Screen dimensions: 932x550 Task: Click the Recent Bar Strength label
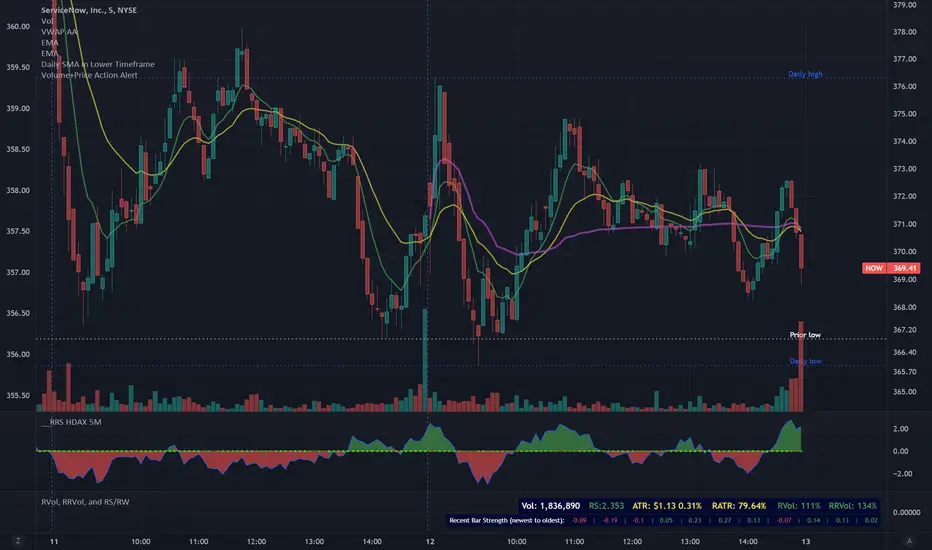506,520
